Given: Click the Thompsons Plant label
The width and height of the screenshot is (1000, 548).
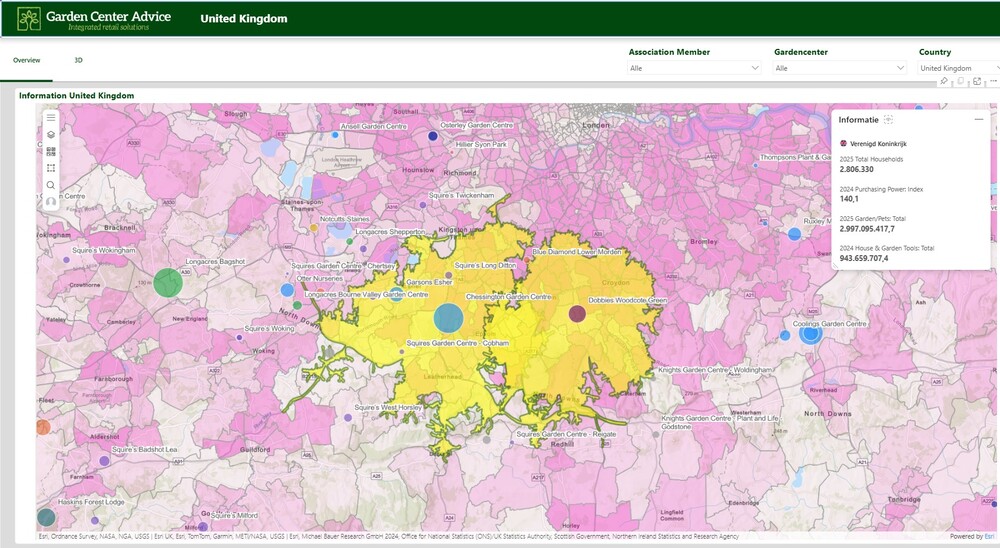Looking at the screenshot, I should pyautogui.click(x=795, y=157).
